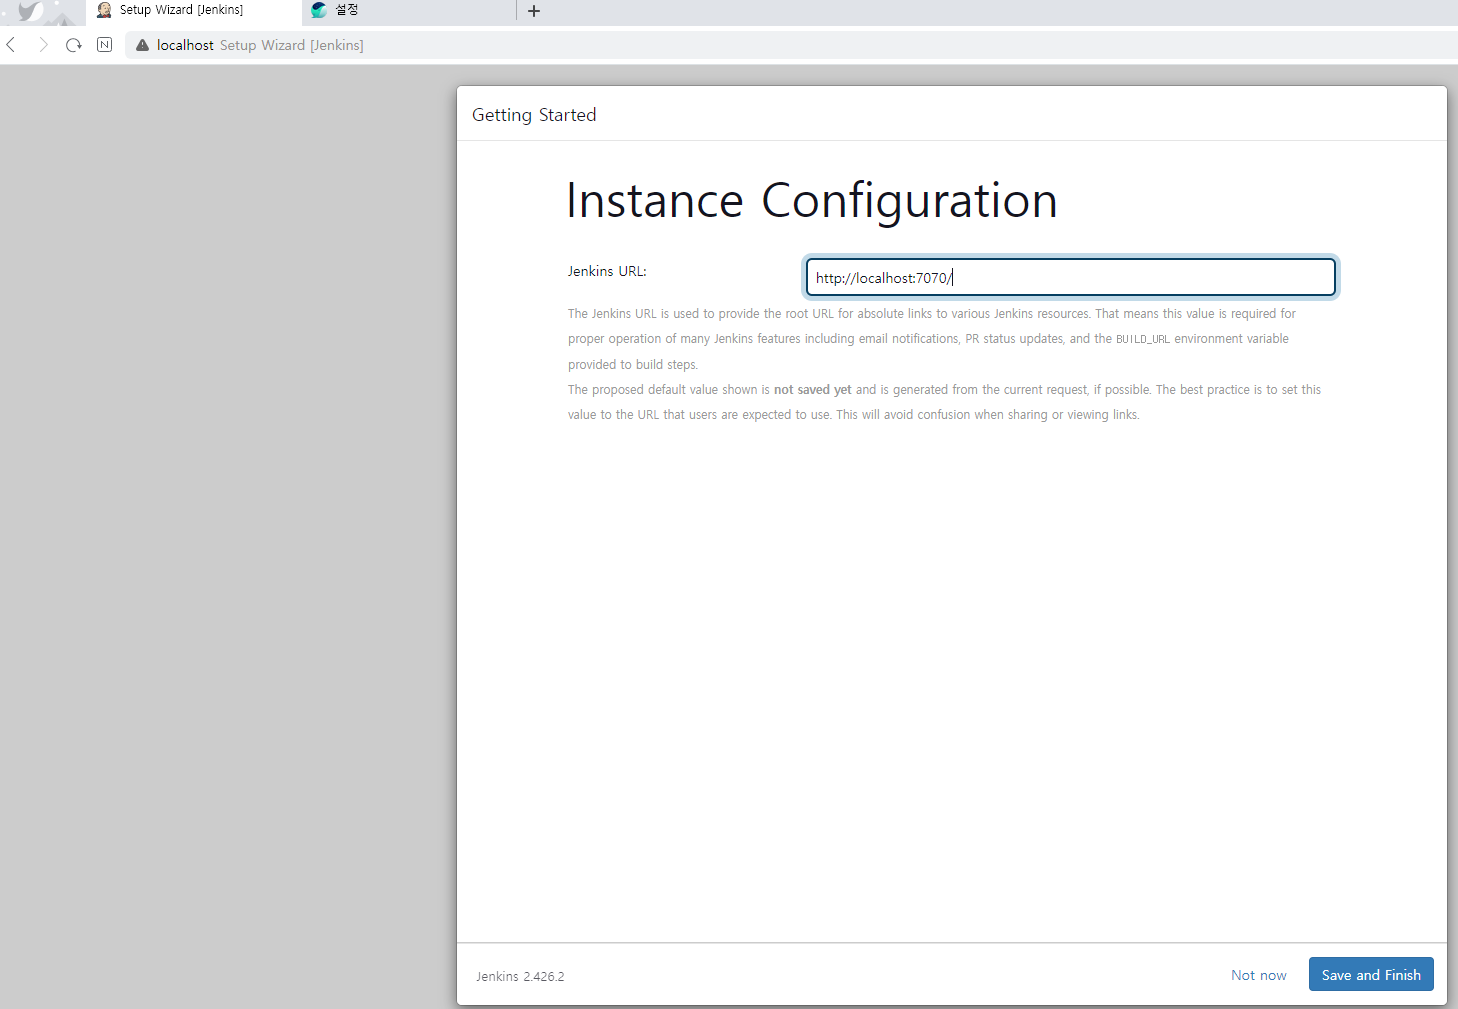
Task: Click the Jenkins URL input field
Action: (1071, 278)
